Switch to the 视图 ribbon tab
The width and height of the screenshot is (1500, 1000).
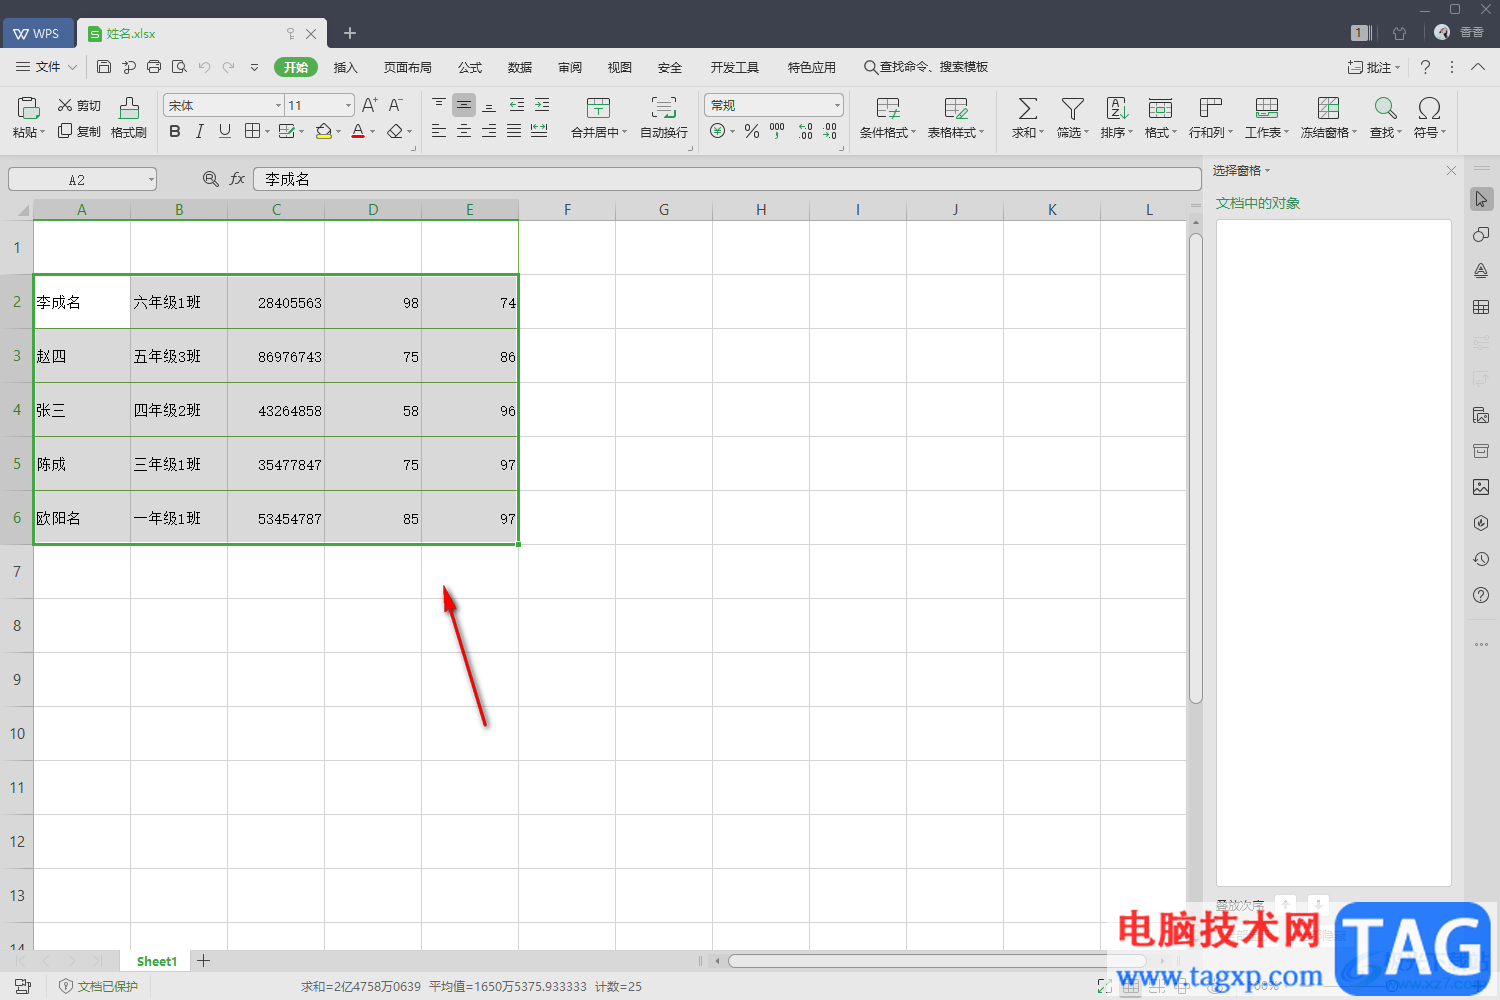pos(620,67)
